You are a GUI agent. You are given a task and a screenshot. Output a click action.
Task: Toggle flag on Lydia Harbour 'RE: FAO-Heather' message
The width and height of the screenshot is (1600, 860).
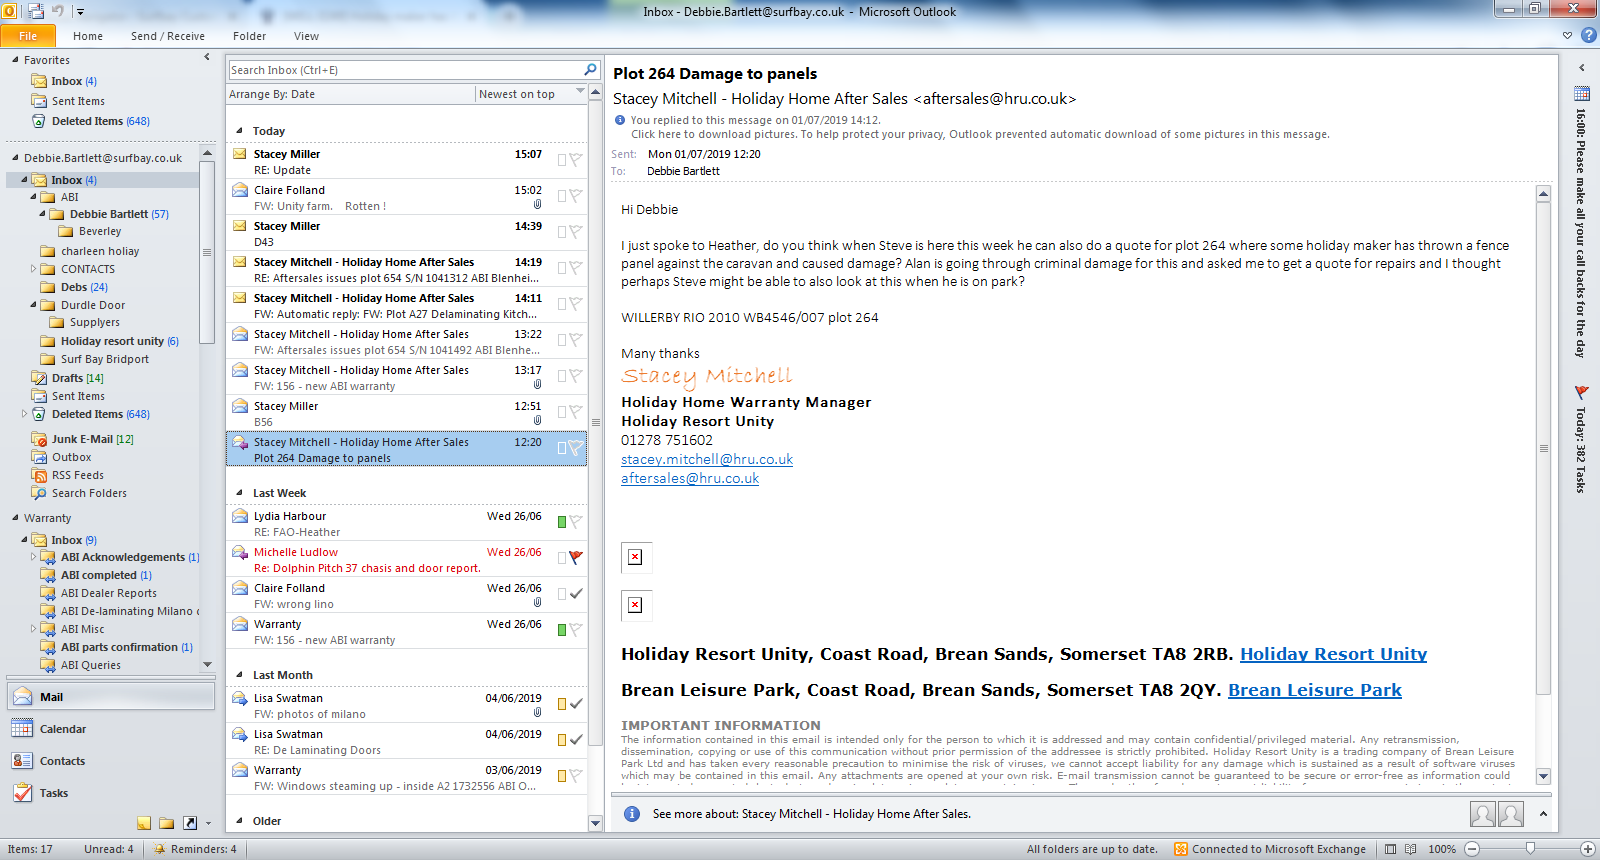click(x=576, y=521)
